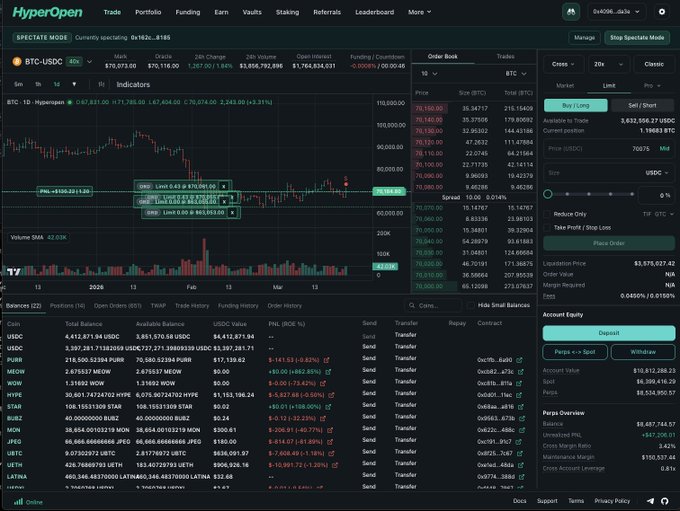The image size is (680, 511).
Task: Click the Telegram icon in footer
Action: pos(650,501)
